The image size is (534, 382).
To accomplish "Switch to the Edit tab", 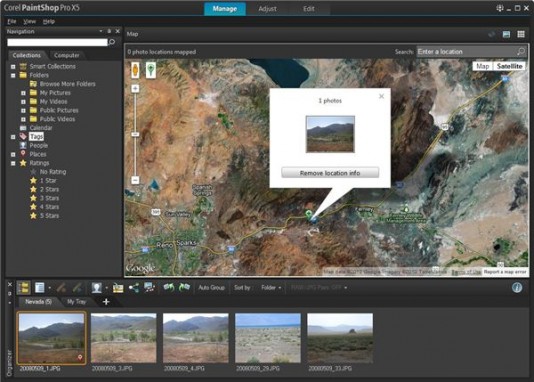I will [x=309, y=9].
